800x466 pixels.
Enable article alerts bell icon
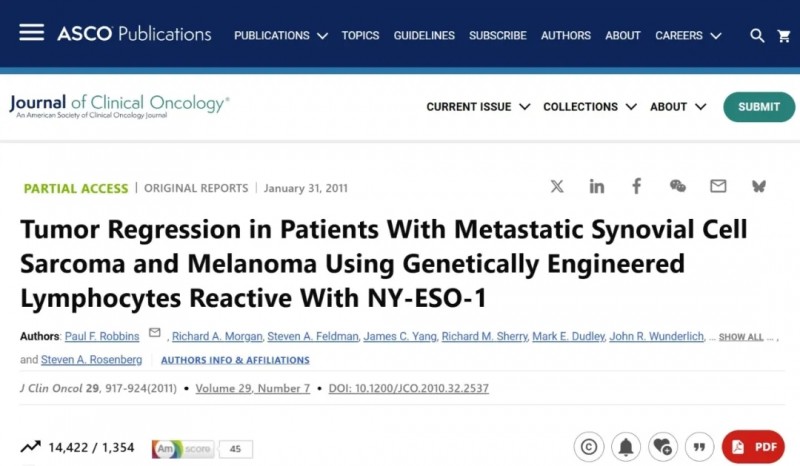626,447
